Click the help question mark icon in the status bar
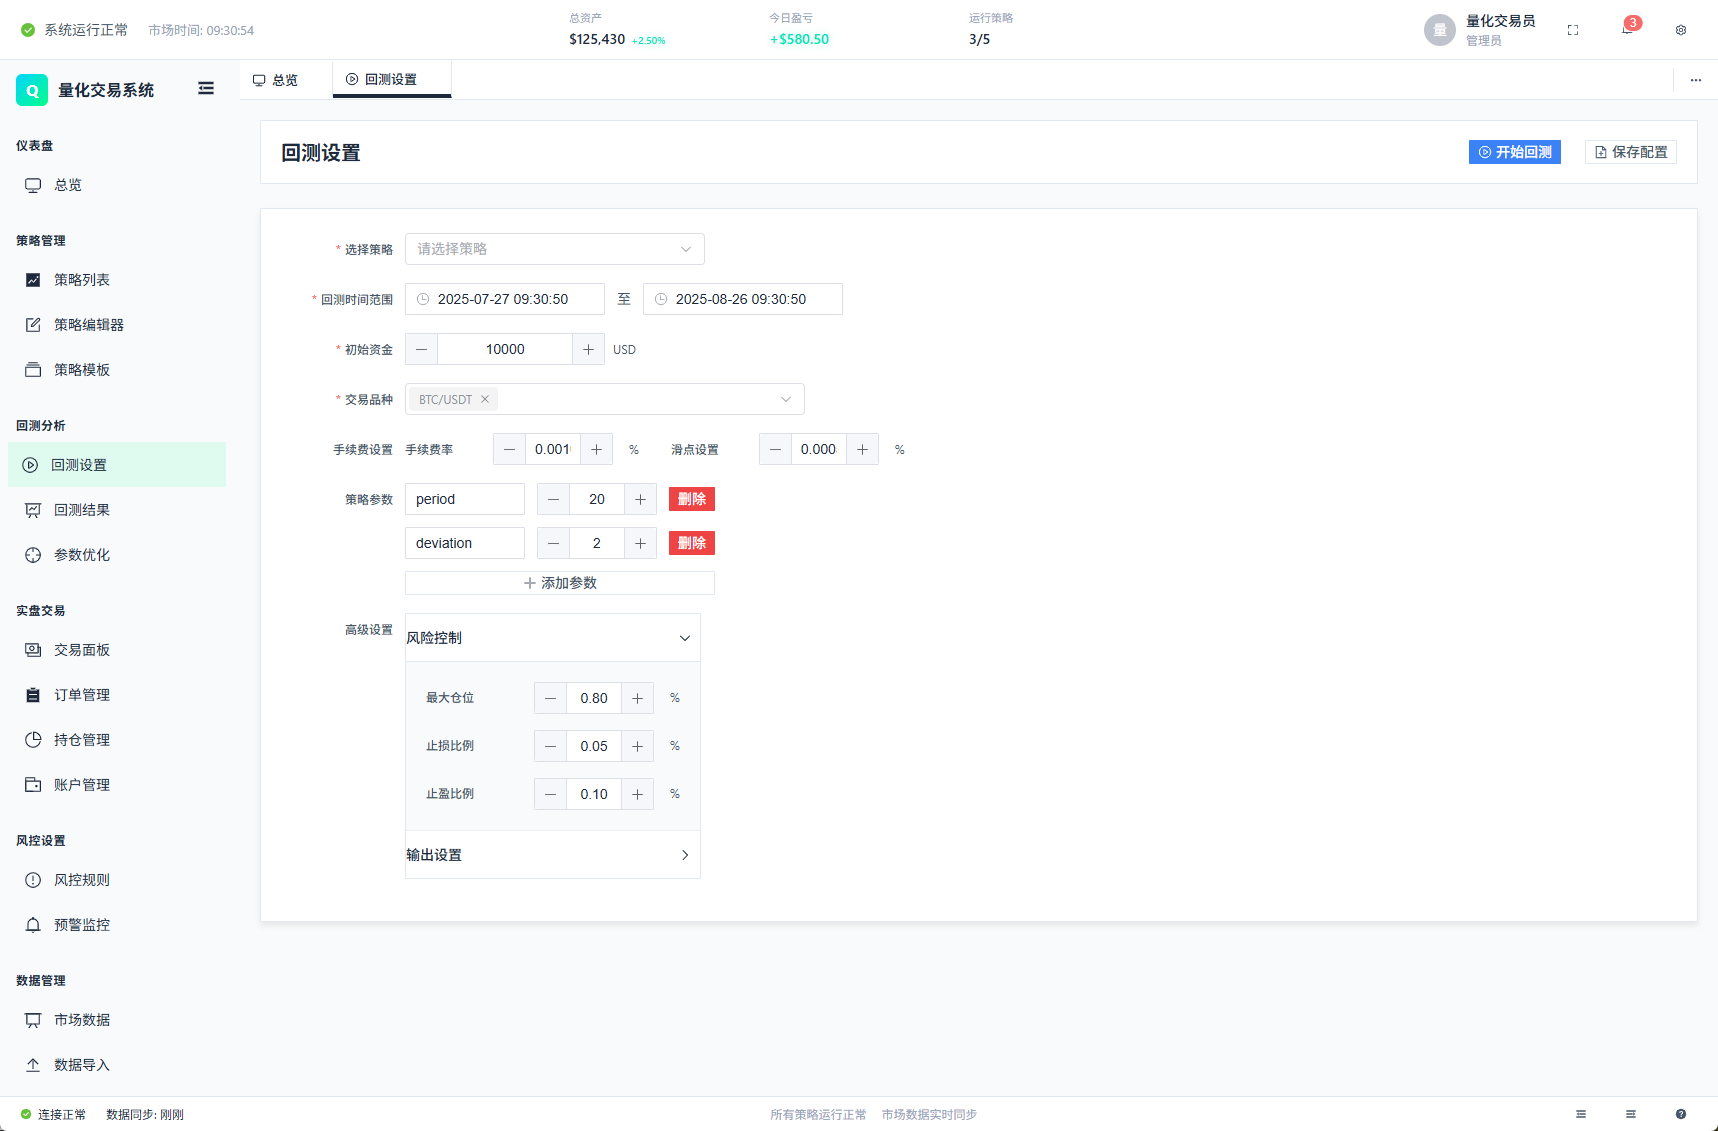Viewport: 1718px width, 1131px height. click(x=1681, y=1114)
